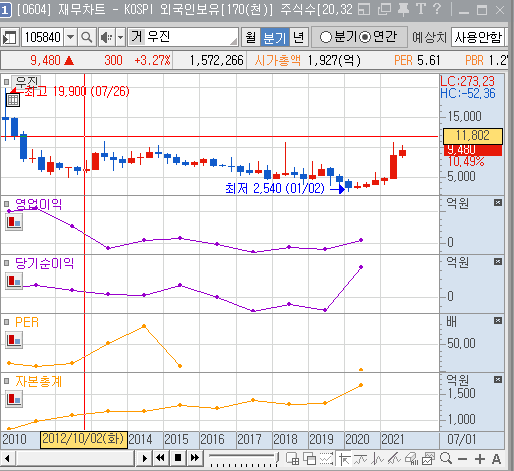Viewport: 514px width, 471px height.
Task: Click the T font icon in the title bar
Action: pyautogui.click(x=421, y=9)
